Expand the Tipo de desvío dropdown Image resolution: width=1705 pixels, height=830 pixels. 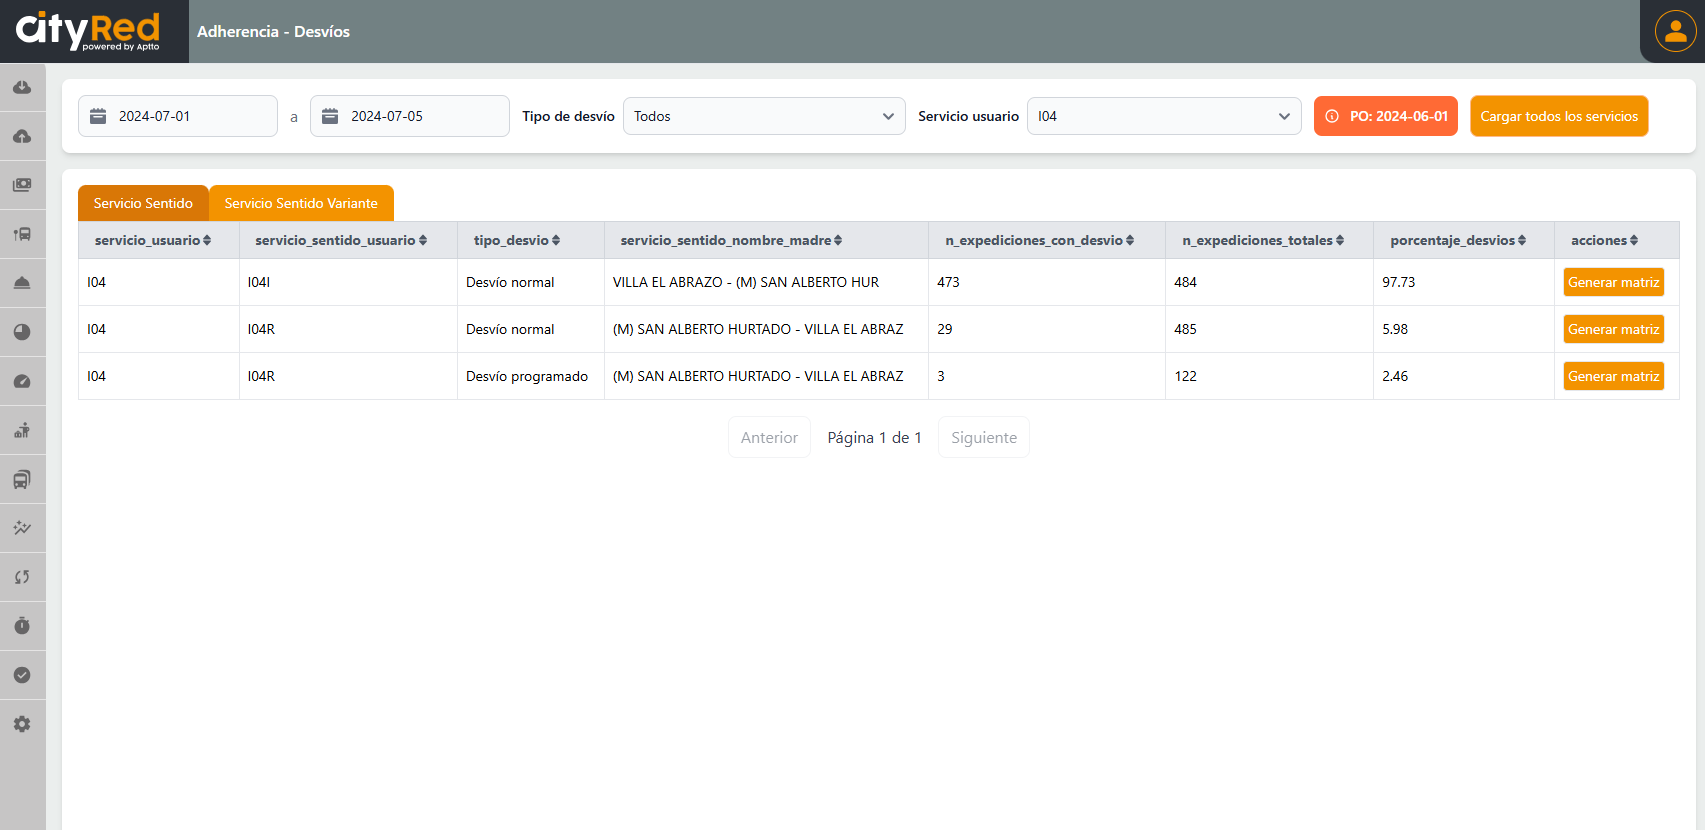[x=764, y=116]
